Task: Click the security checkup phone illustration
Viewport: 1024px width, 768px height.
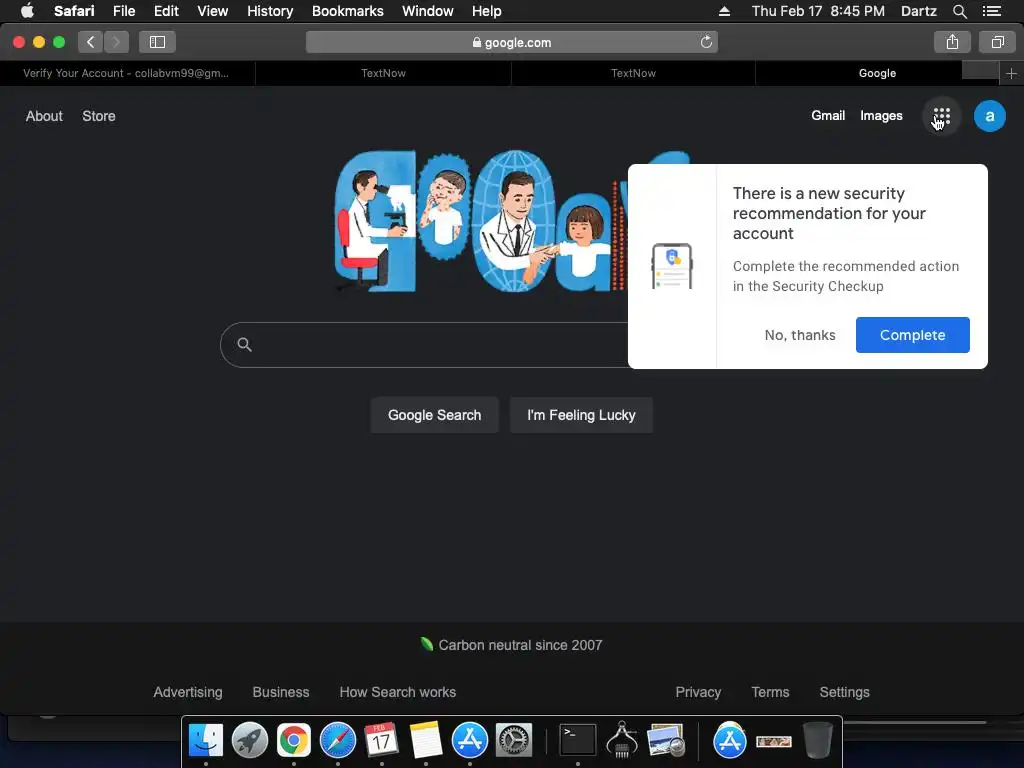Action: pos(672,266)
